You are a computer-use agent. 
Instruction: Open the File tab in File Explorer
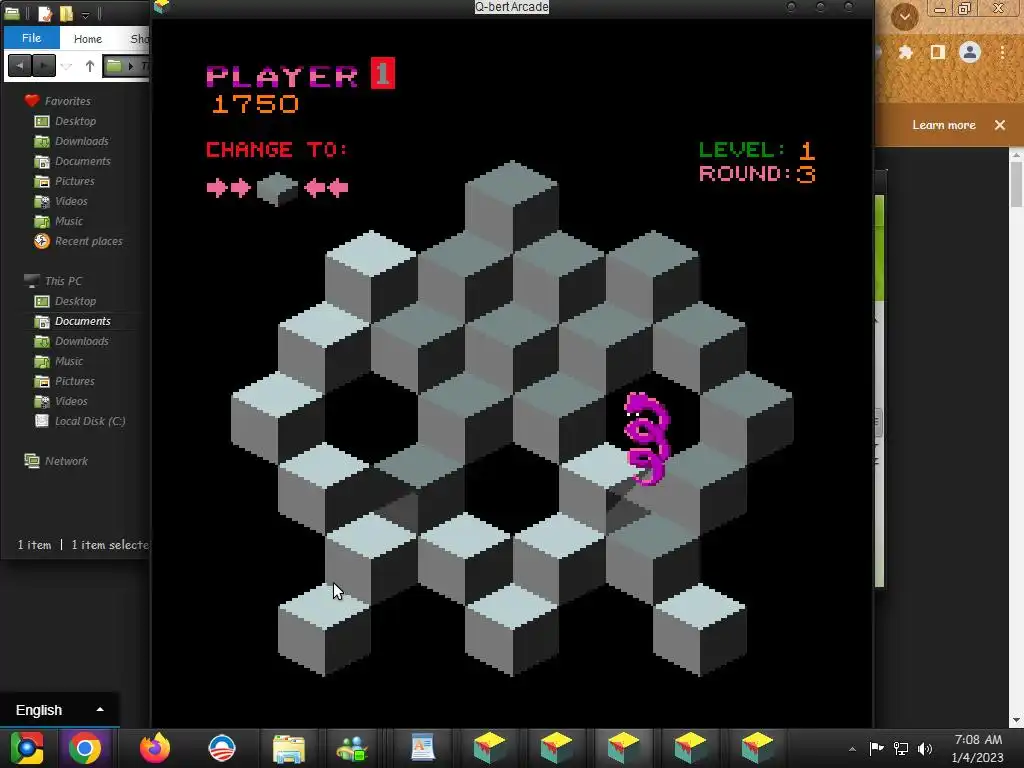pos(31,38)
